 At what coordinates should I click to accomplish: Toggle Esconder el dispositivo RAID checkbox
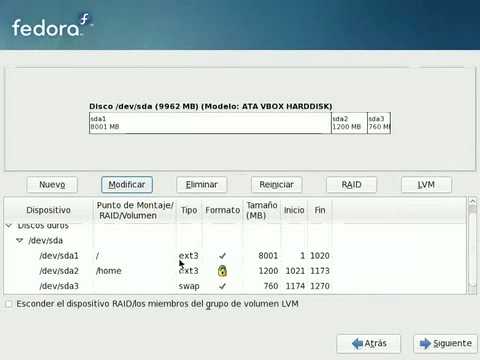click(x=9, y=304)
